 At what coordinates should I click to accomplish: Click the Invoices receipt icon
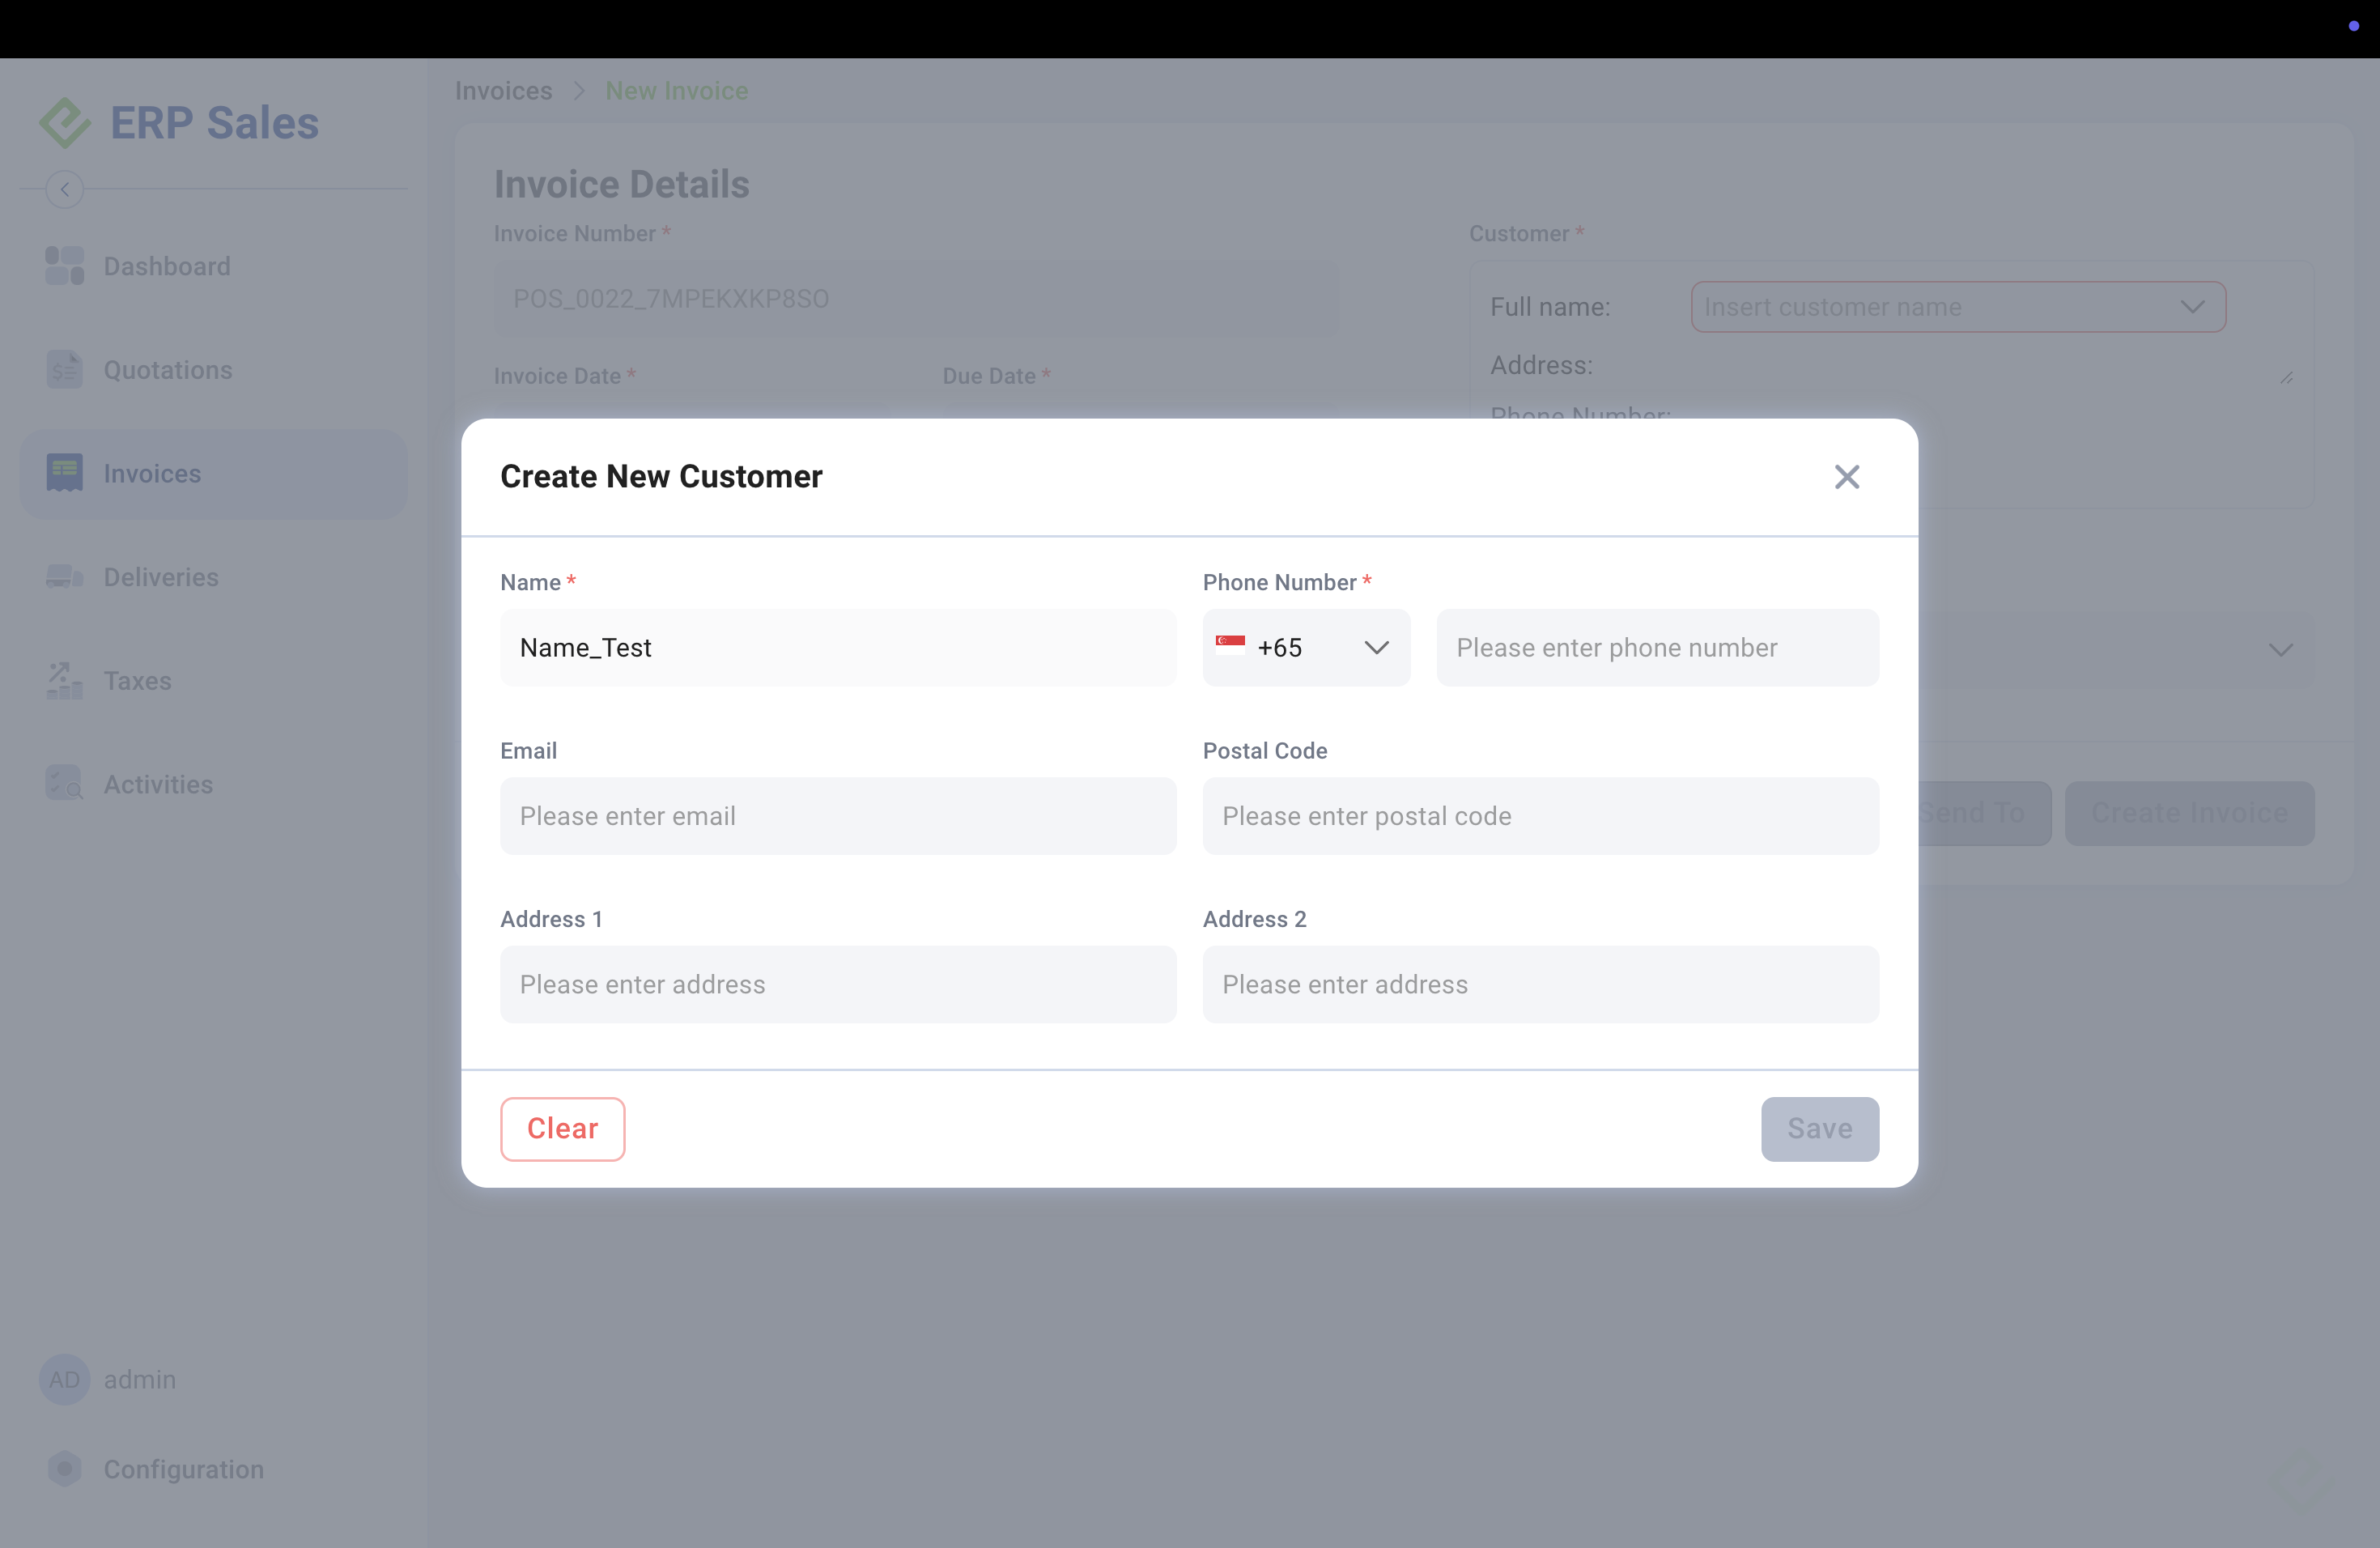pos(64,473)
